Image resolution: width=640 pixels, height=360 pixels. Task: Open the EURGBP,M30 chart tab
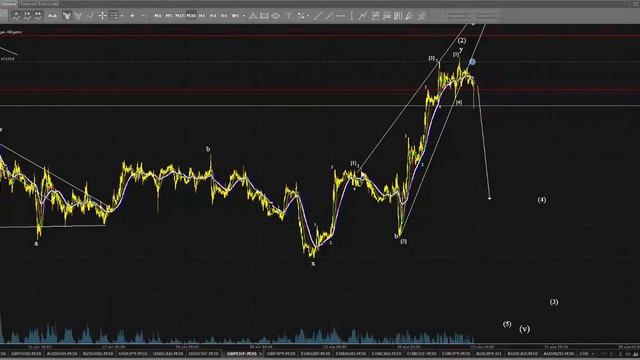[315, 353]
